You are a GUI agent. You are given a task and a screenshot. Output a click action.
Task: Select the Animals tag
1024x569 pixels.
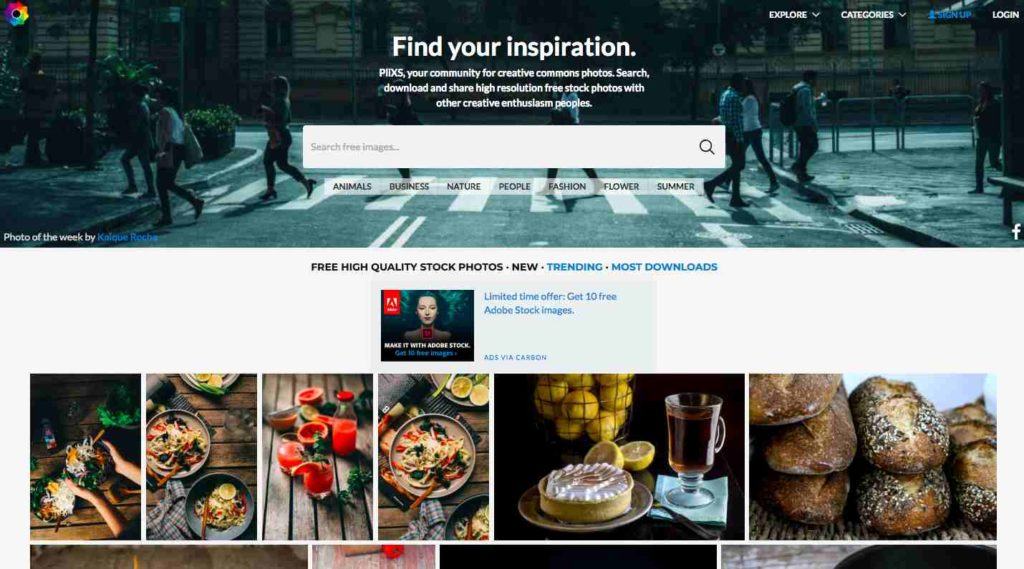(x=352, y=186)
